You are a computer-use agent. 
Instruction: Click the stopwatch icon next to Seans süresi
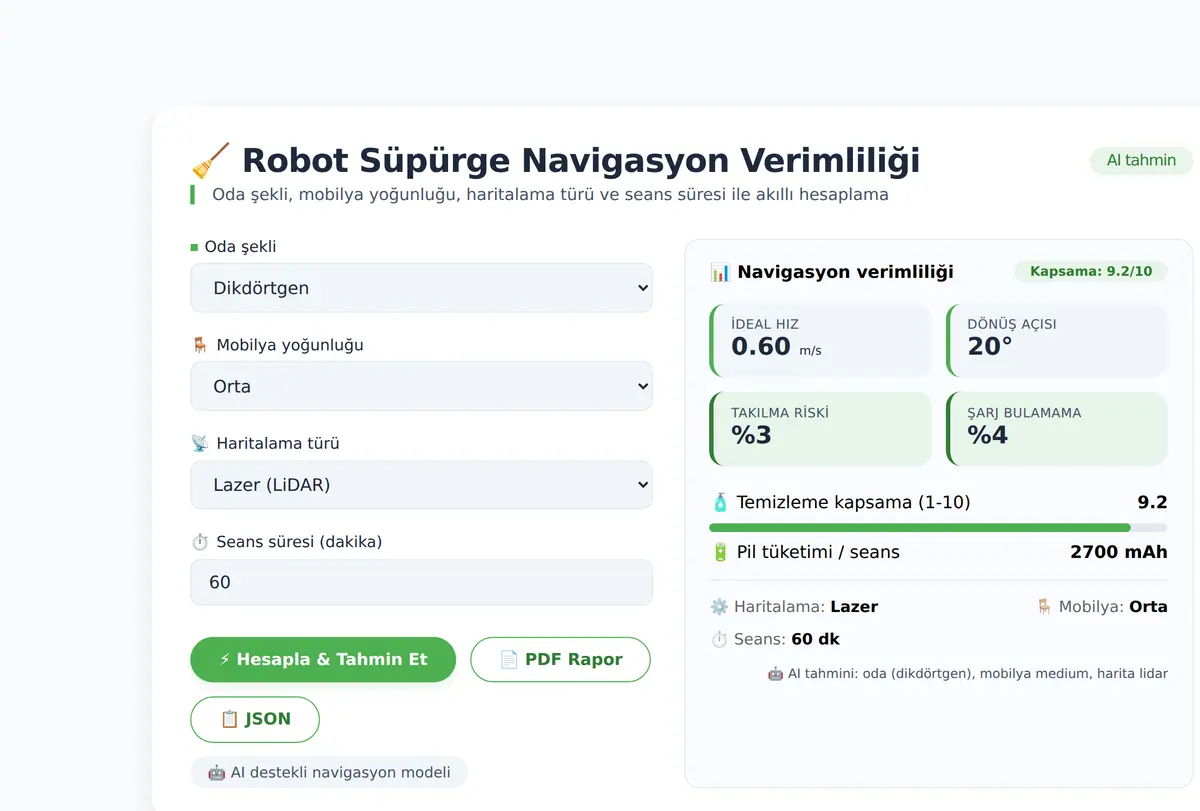pos(200,542)
